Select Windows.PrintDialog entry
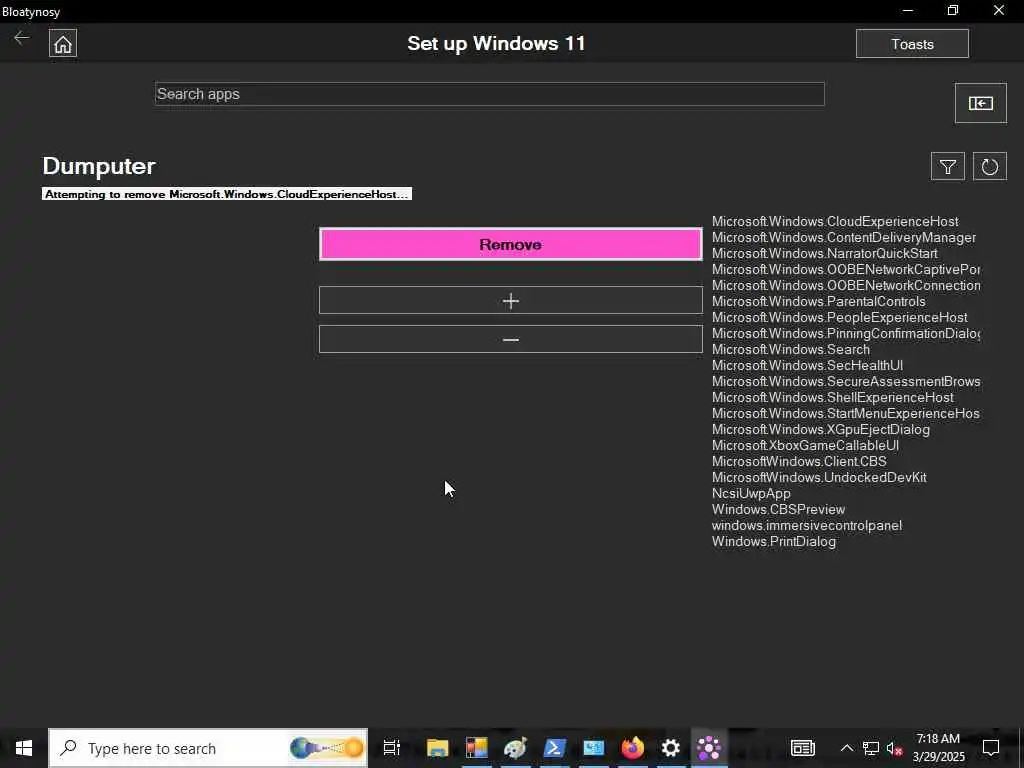This screenshot has width=1024, height=768. (x=774, y=541)
